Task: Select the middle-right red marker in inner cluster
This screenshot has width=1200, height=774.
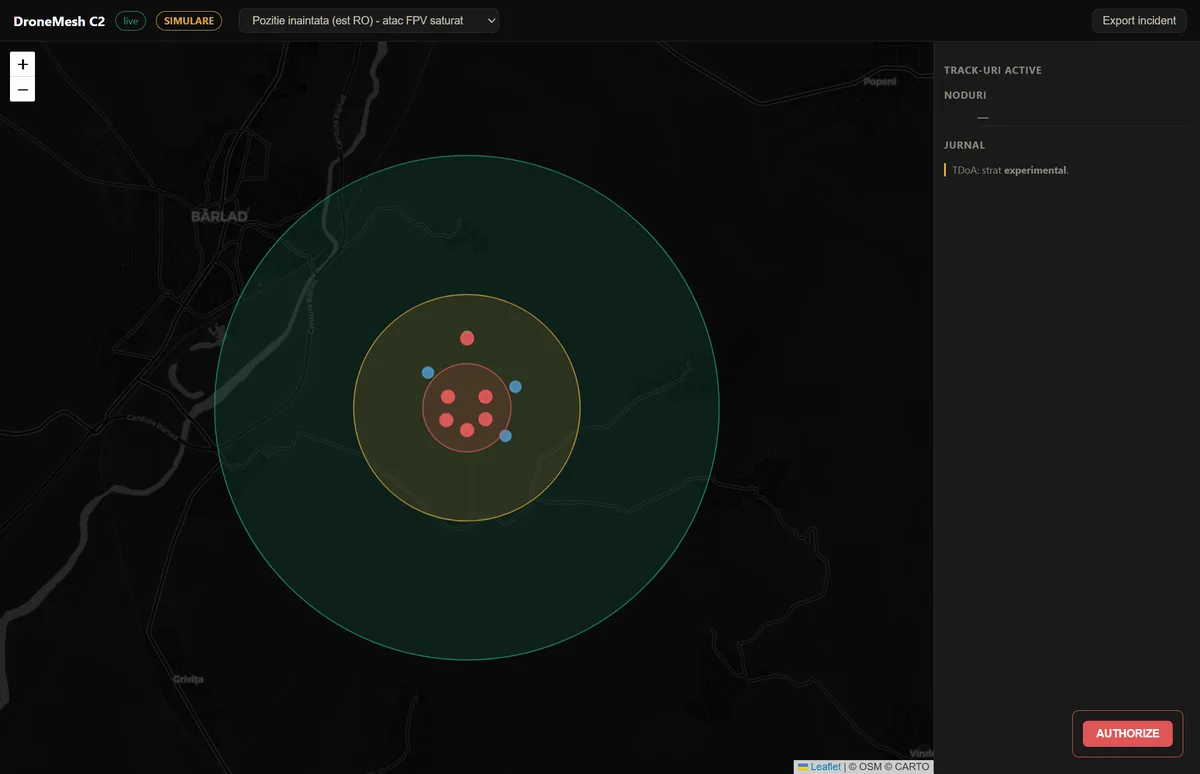Action: click(x=486, y=419)
